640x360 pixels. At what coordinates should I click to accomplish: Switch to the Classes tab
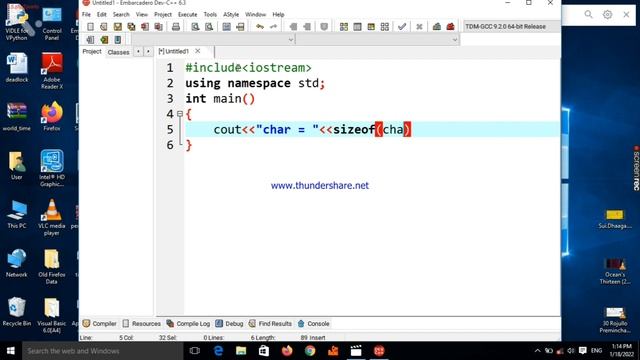pyautogui.click(x=118, y=52)
